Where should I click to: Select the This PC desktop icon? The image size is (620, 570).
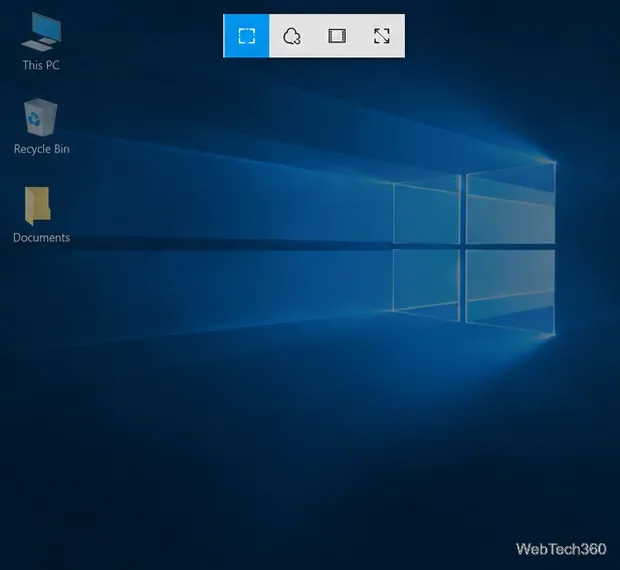pos(41,32)
